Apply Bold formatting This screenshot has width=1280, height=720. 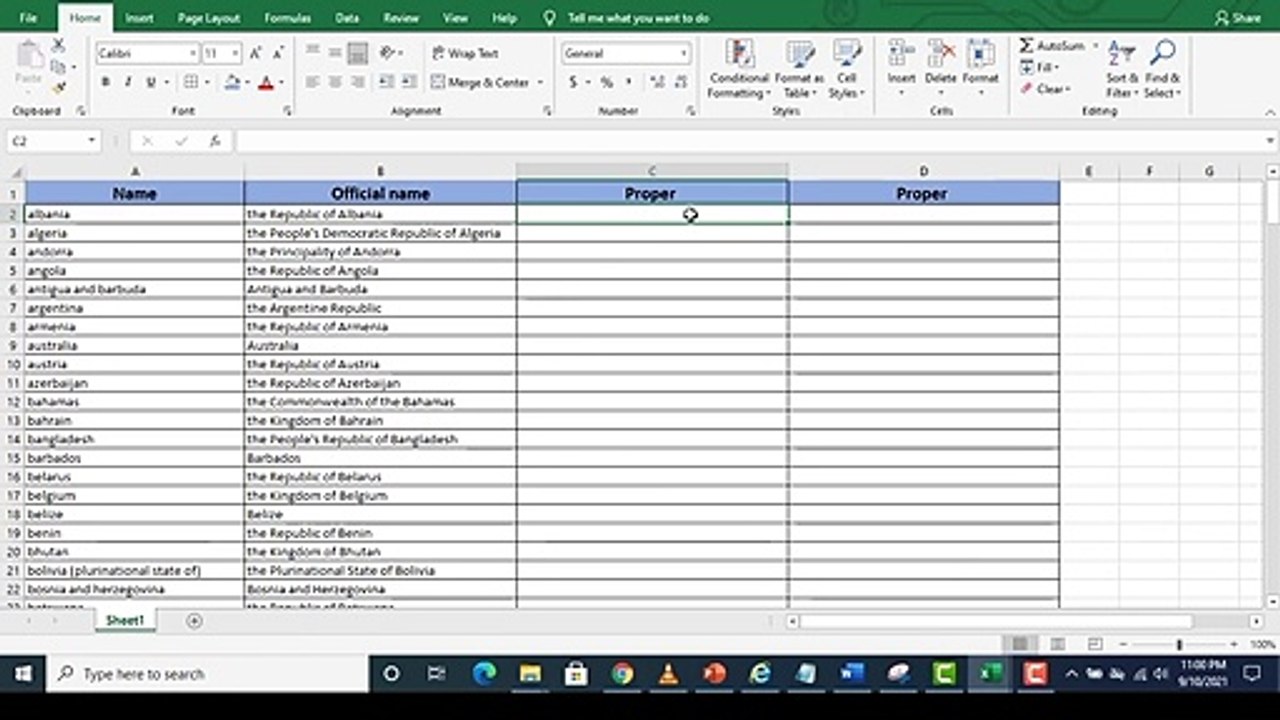[x=105, y=82]
